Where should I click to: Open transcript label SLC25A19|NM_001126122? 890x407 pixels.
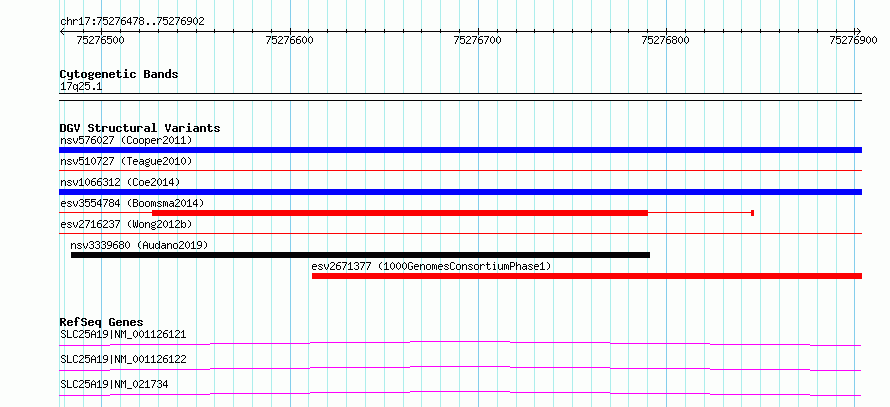(123, 359)
